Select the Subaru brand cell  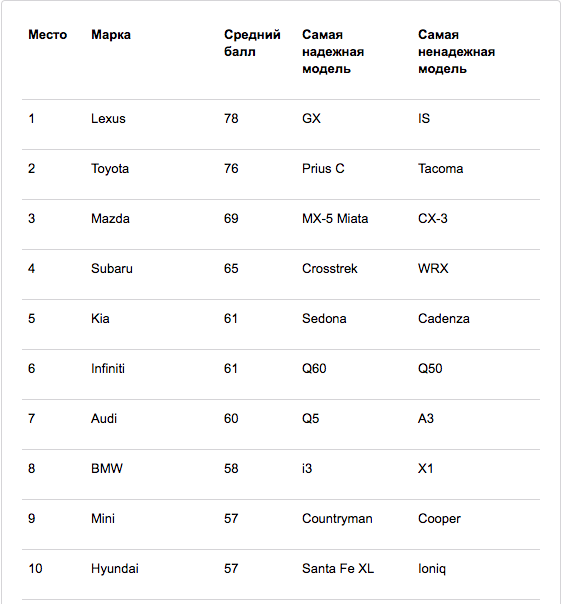112,268
